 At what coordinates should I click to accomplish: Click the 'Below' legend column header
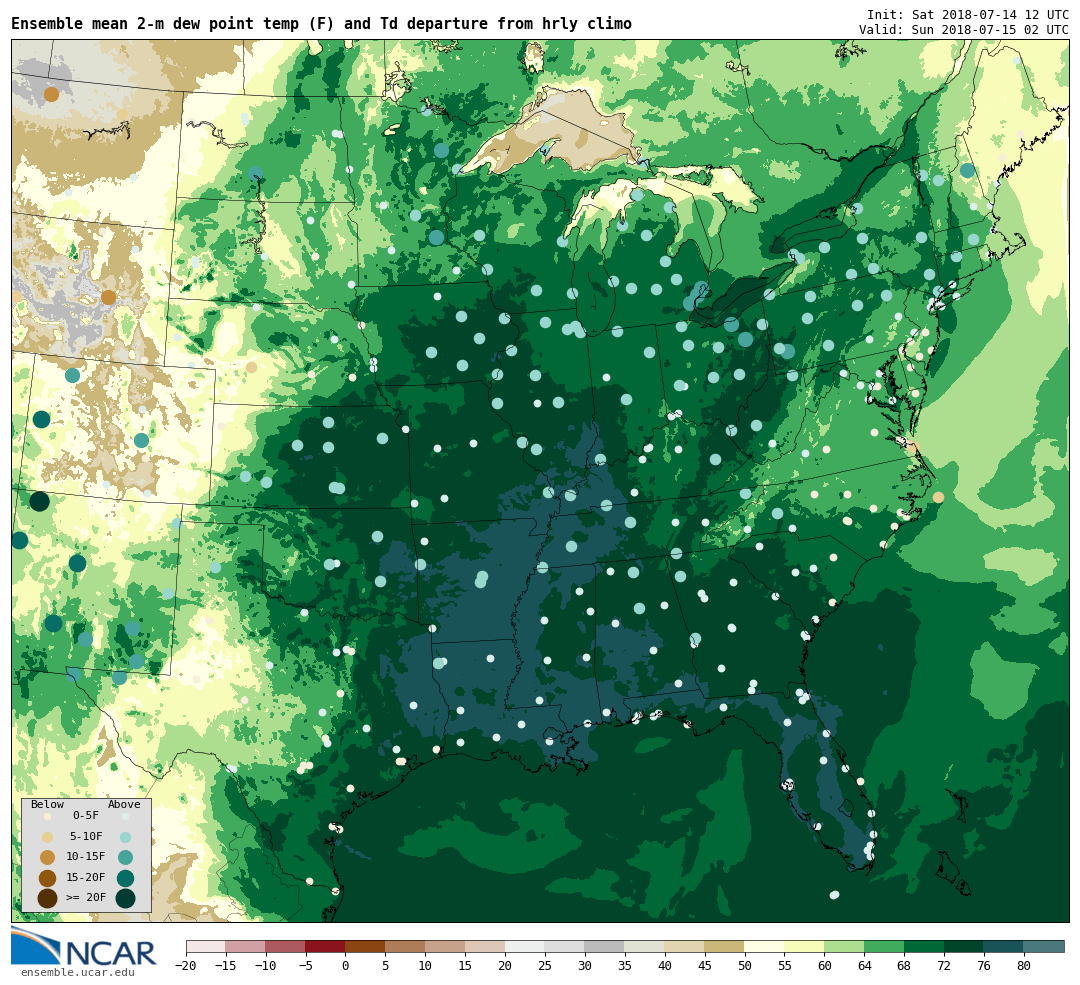pyautogui.click(x=47, y=804)
